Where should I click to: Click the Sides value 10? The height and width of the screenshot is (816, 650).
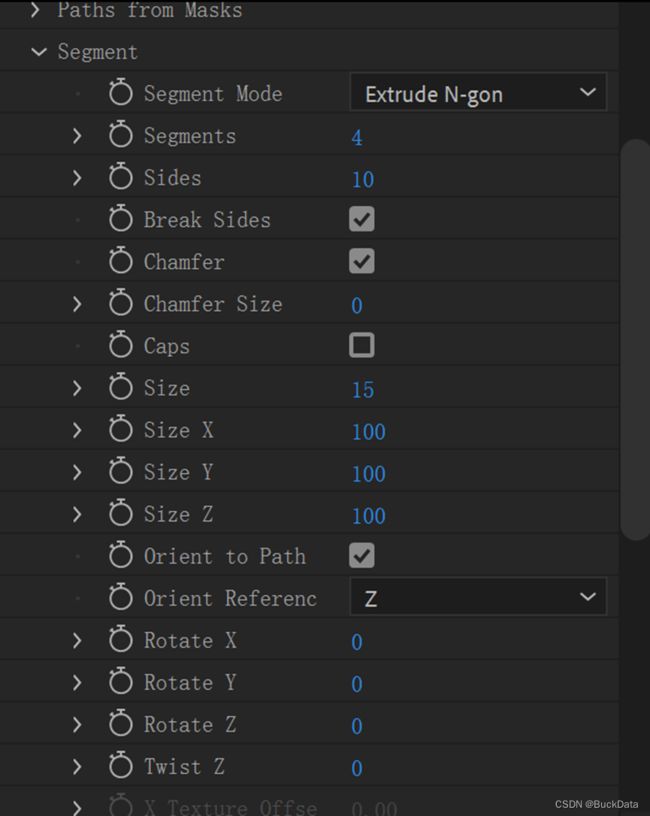[x=363, y=180]
